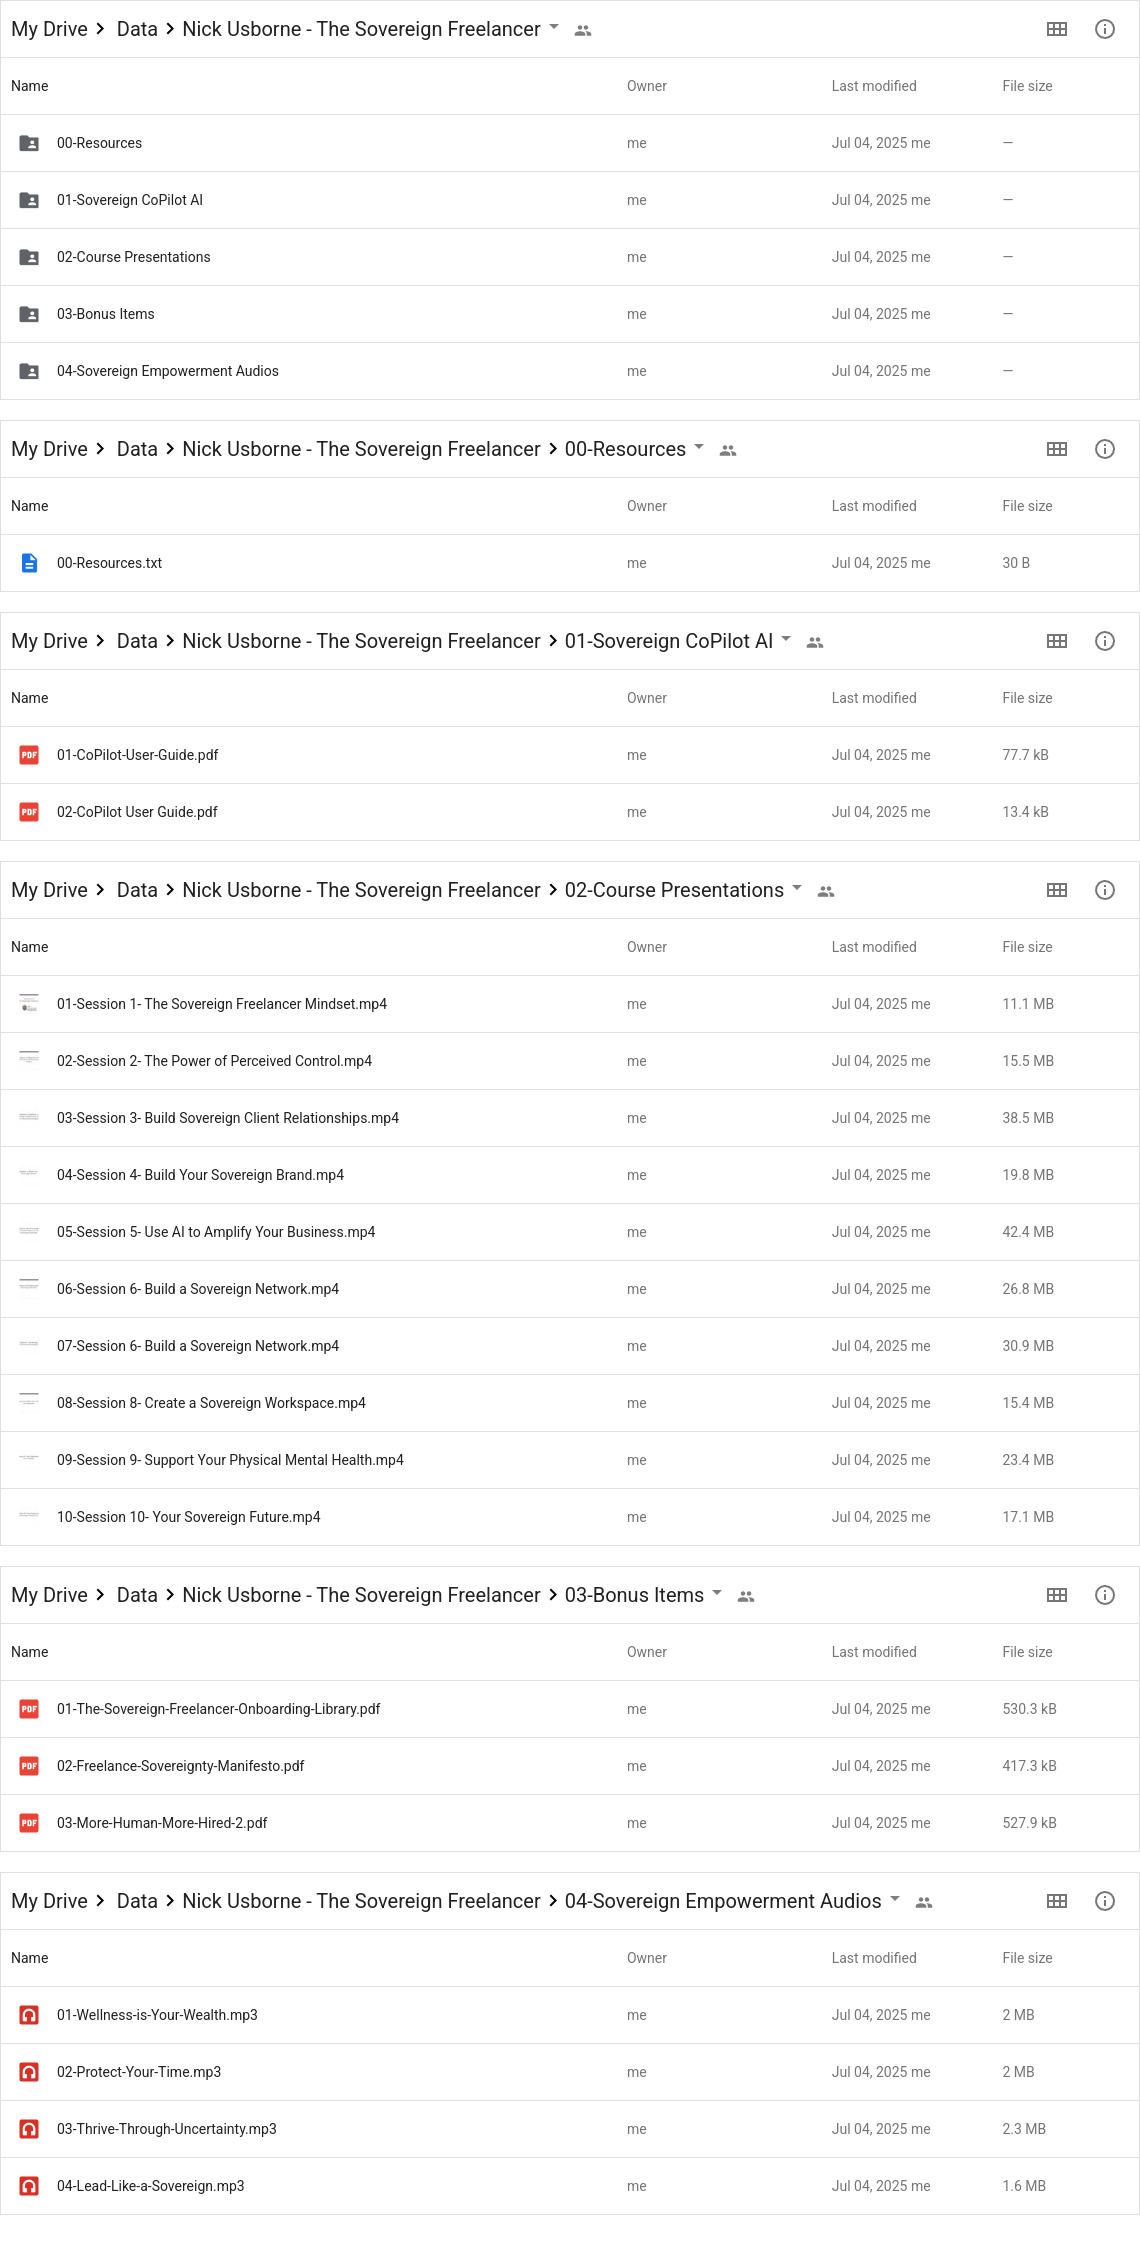
Task: Go to My Drive in the top breadcrumb
Action: pos(49,29)
